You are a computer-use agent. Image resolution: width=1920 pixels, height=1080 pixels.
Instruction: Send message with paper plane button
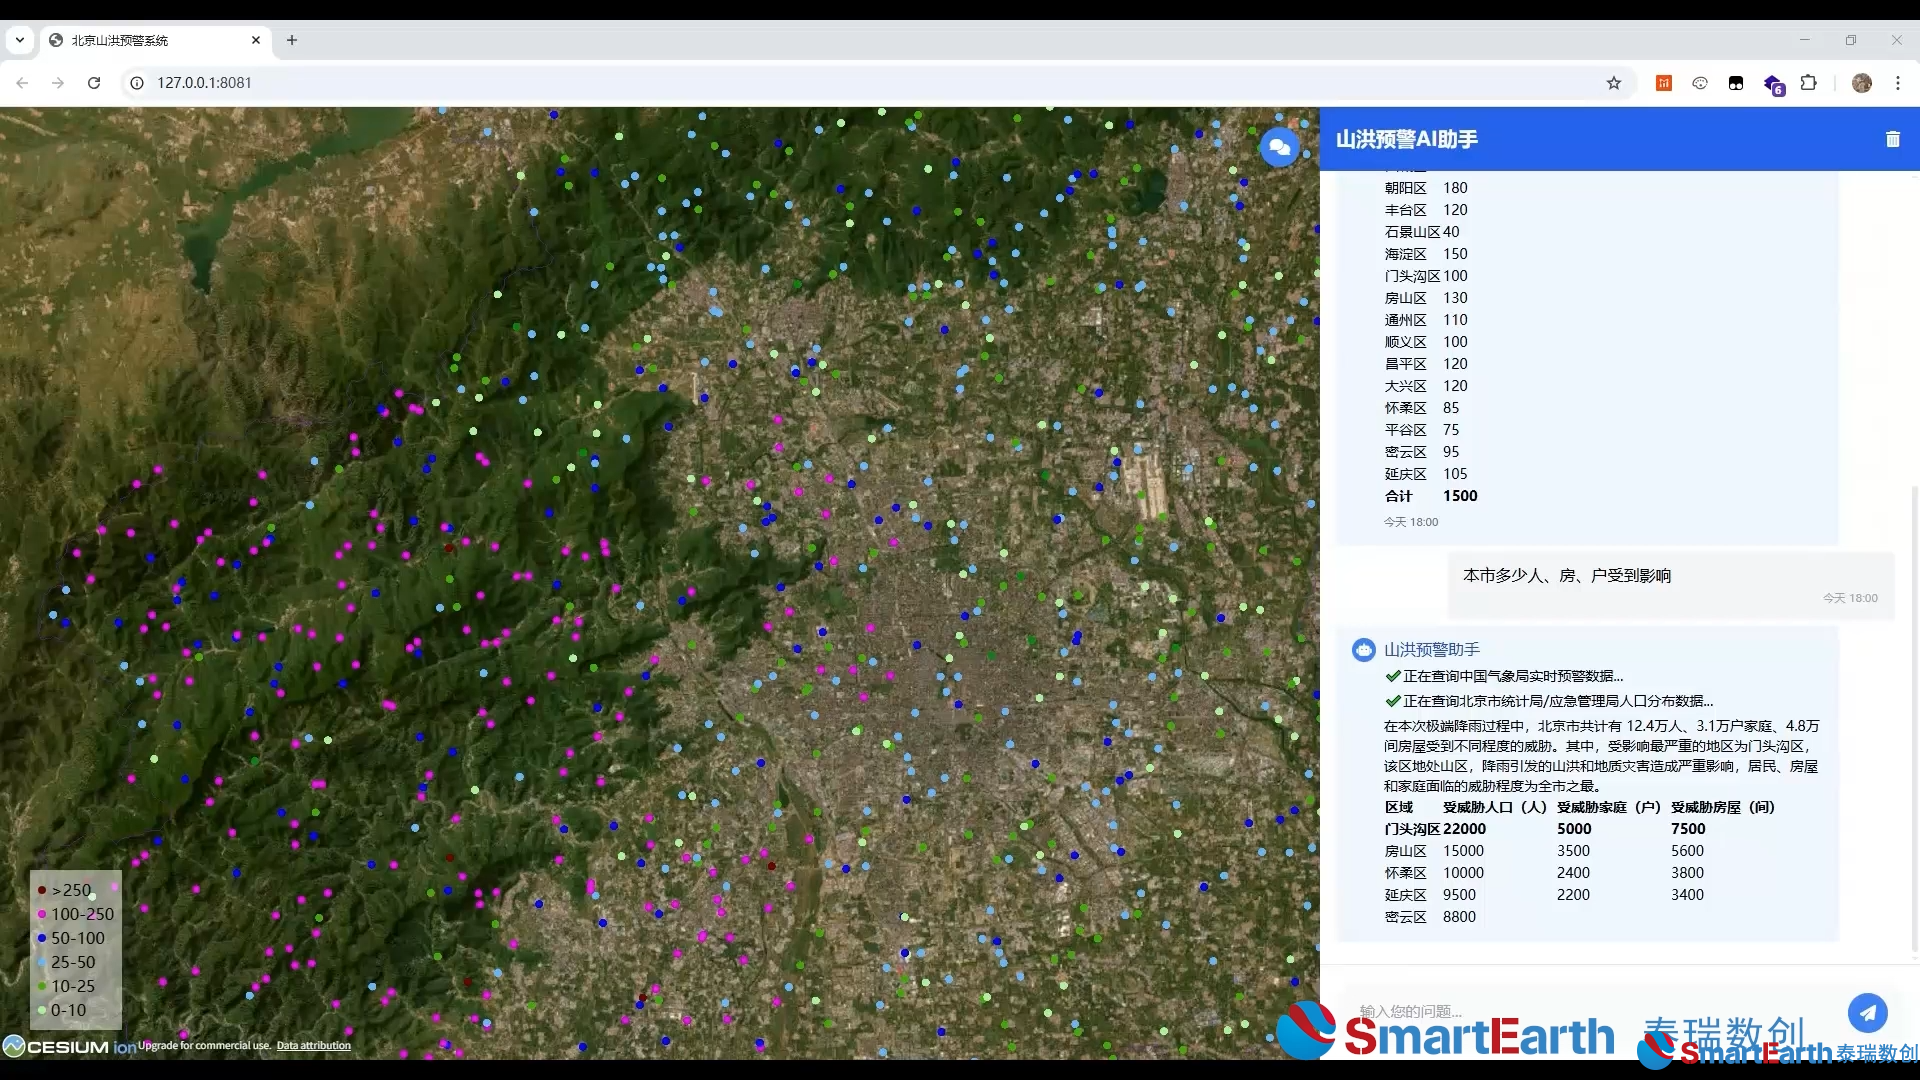[1867, 1012]
